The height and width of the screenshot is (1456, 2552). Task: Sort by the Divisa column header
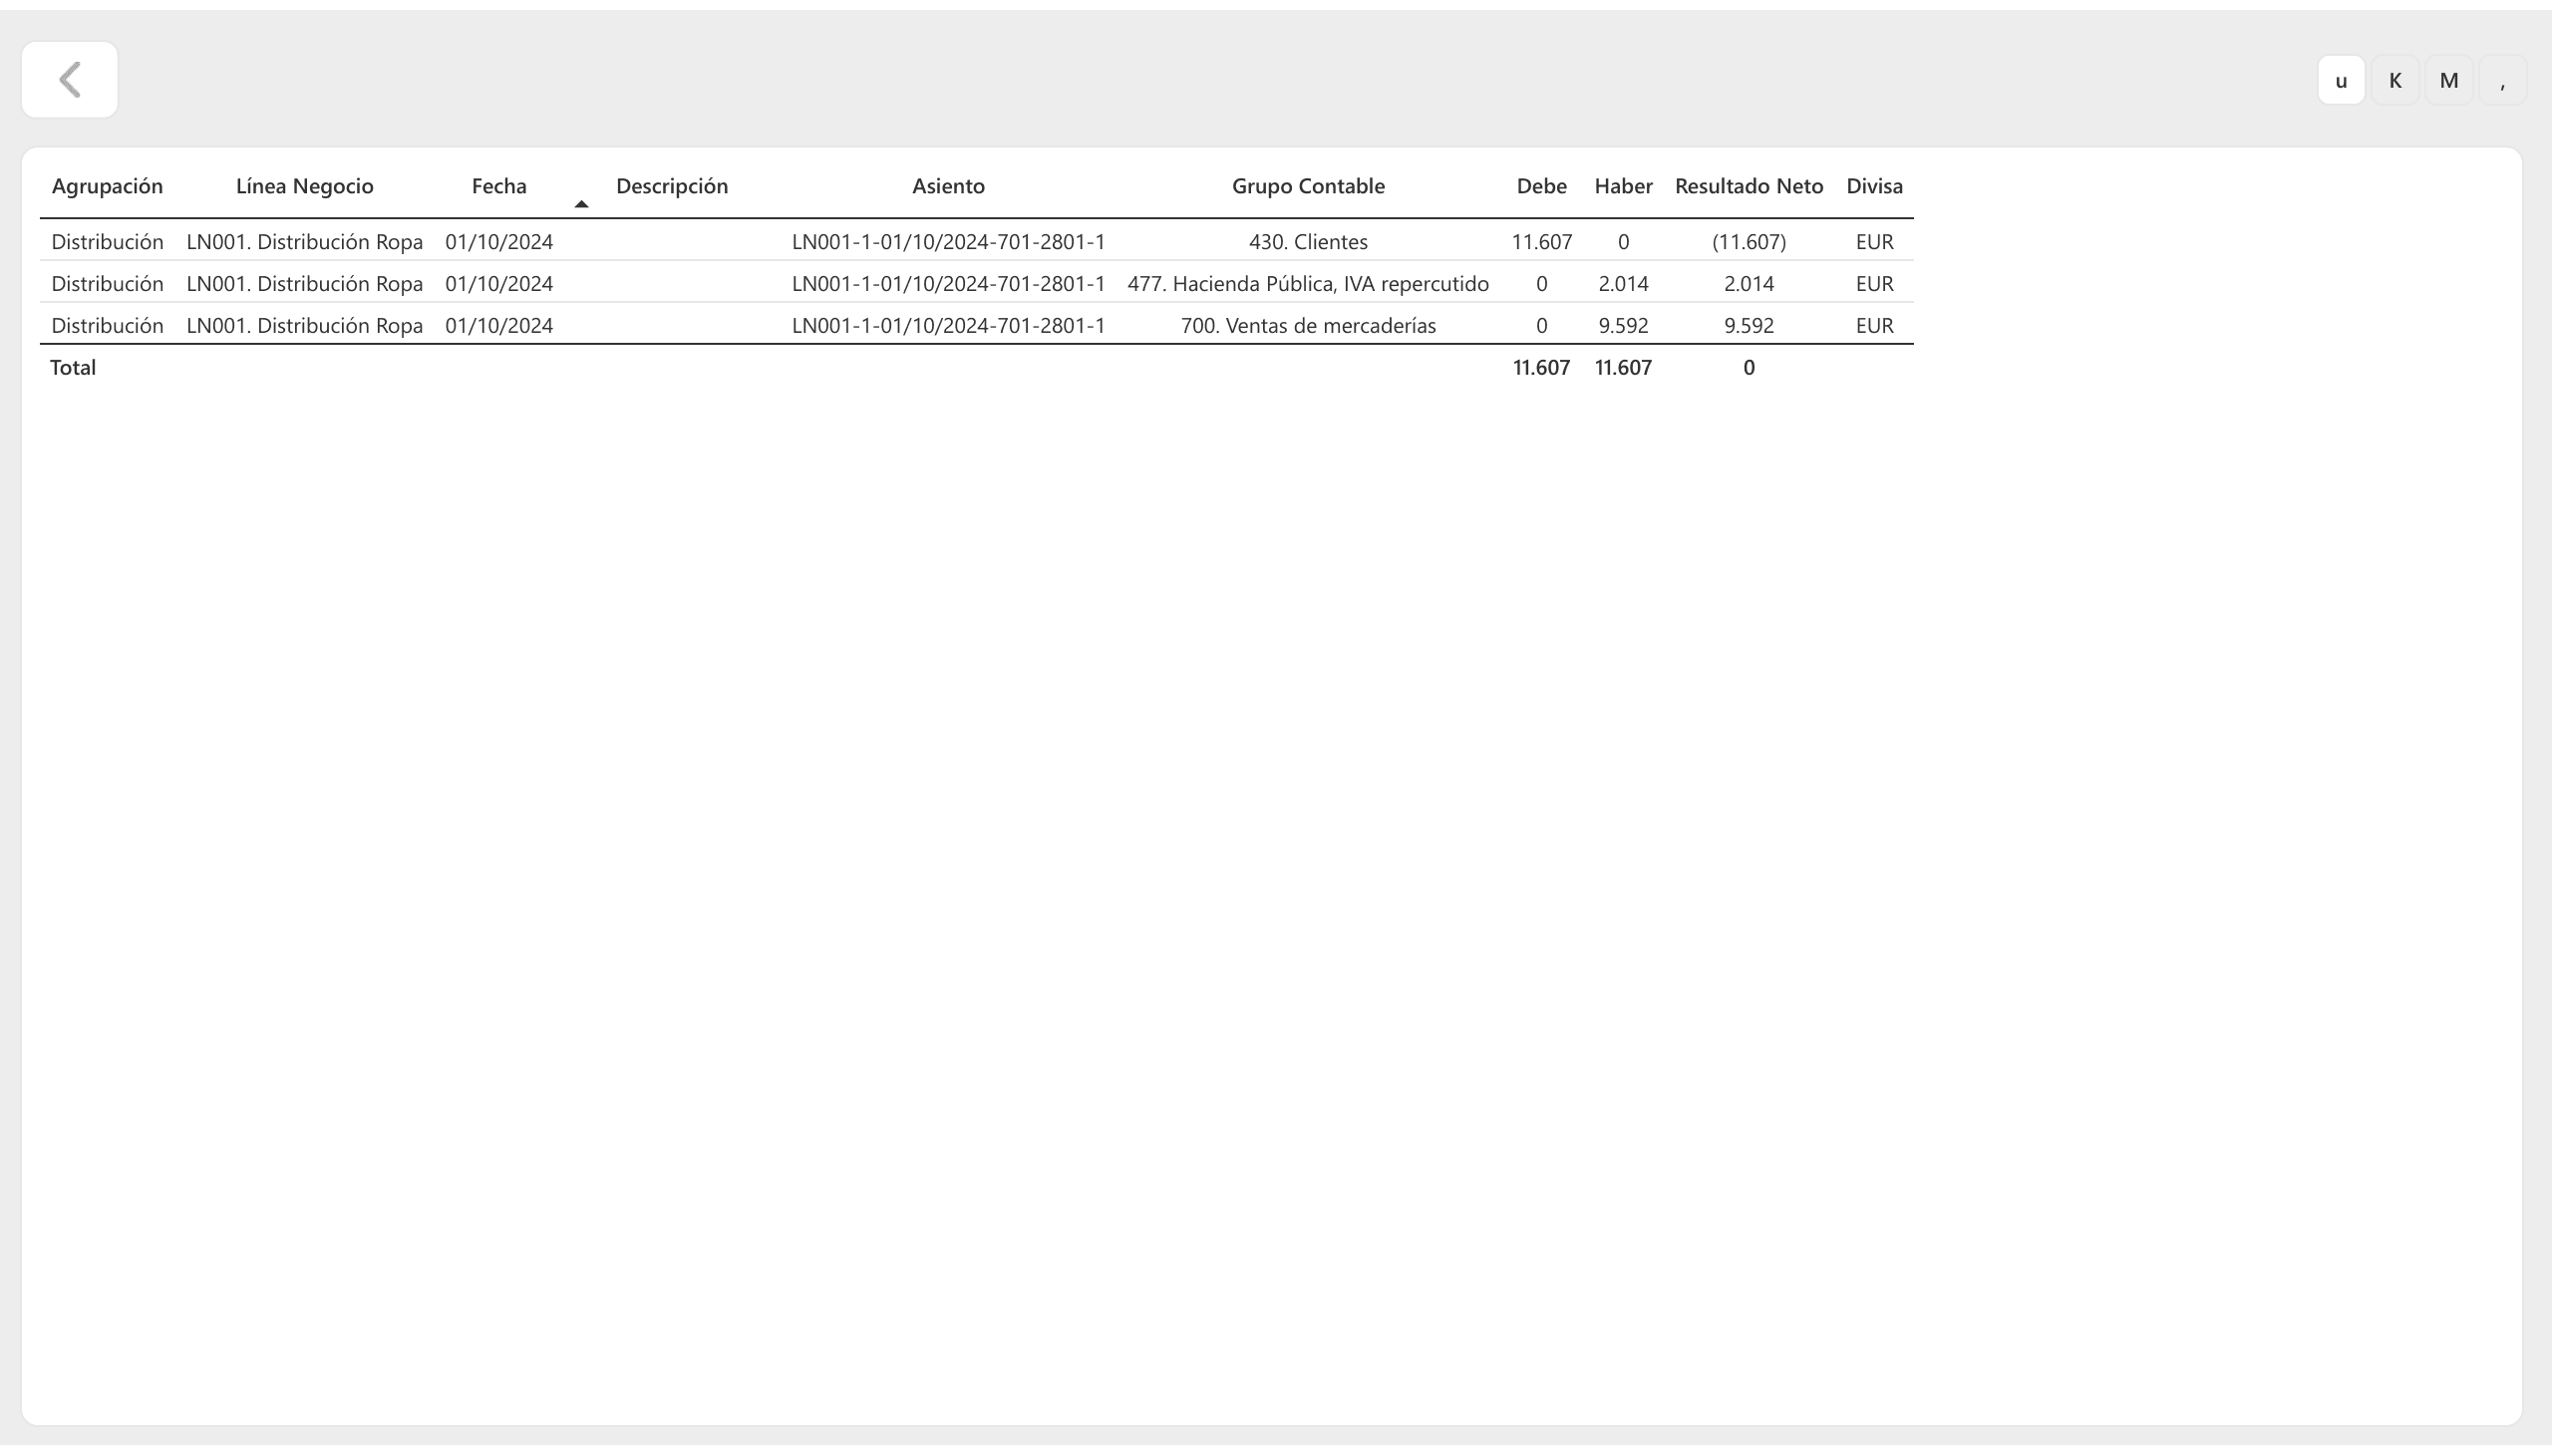point(1874,186)
